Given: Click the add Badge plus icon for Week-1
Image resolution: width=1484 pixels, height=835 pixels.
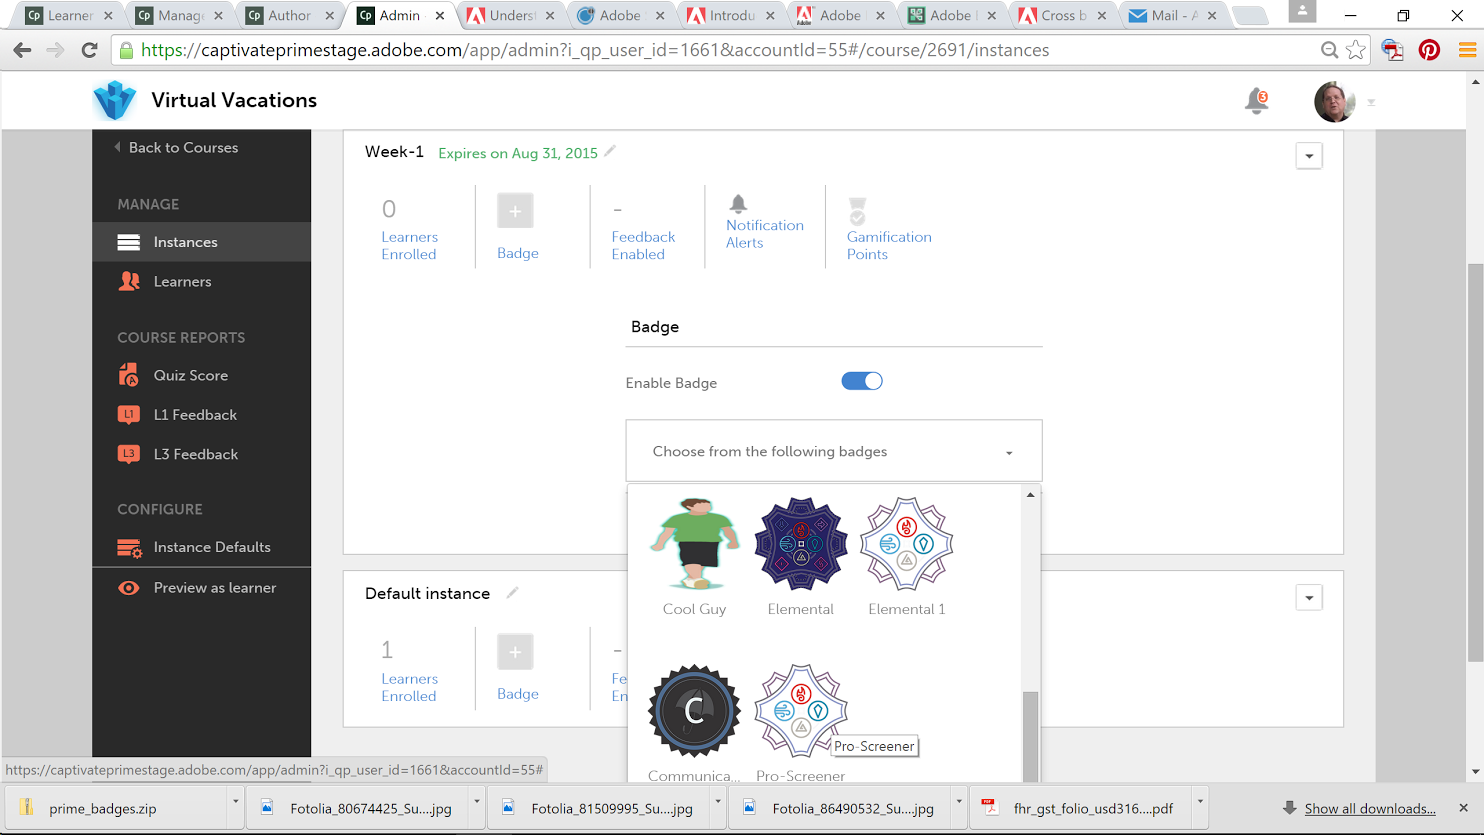Looking at the screenshot, I should point(515,211).
